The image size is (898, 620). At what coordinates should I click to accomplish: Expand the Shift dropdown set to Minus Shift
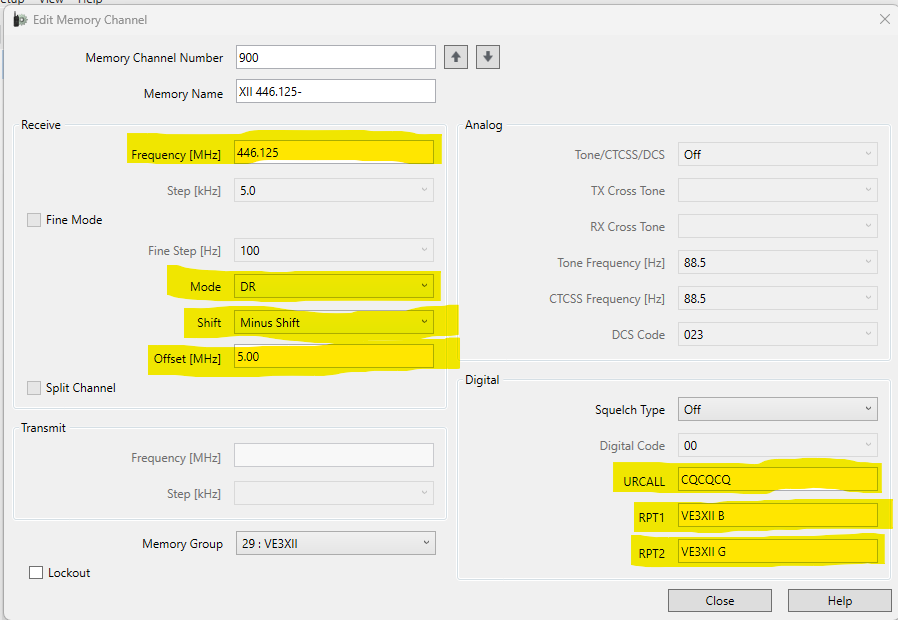[334, 323]
